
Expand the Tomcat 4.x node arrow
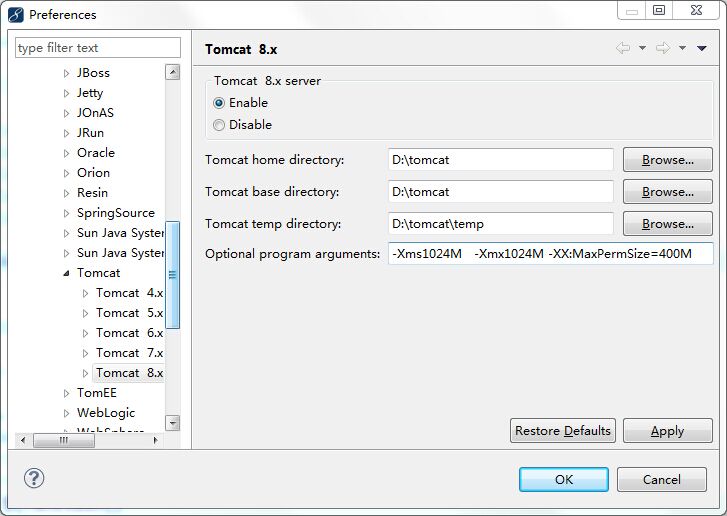pos(85,293)
